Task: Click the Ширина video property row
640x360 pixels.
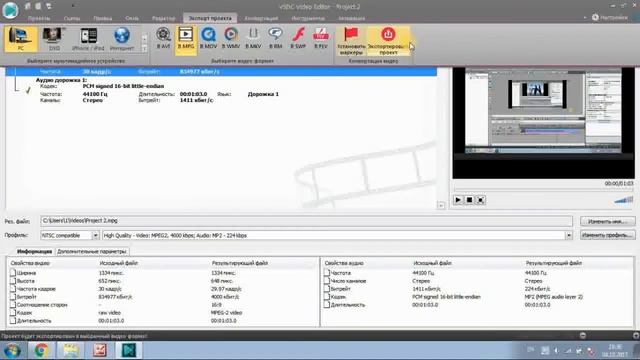Action: pos(163,273)
